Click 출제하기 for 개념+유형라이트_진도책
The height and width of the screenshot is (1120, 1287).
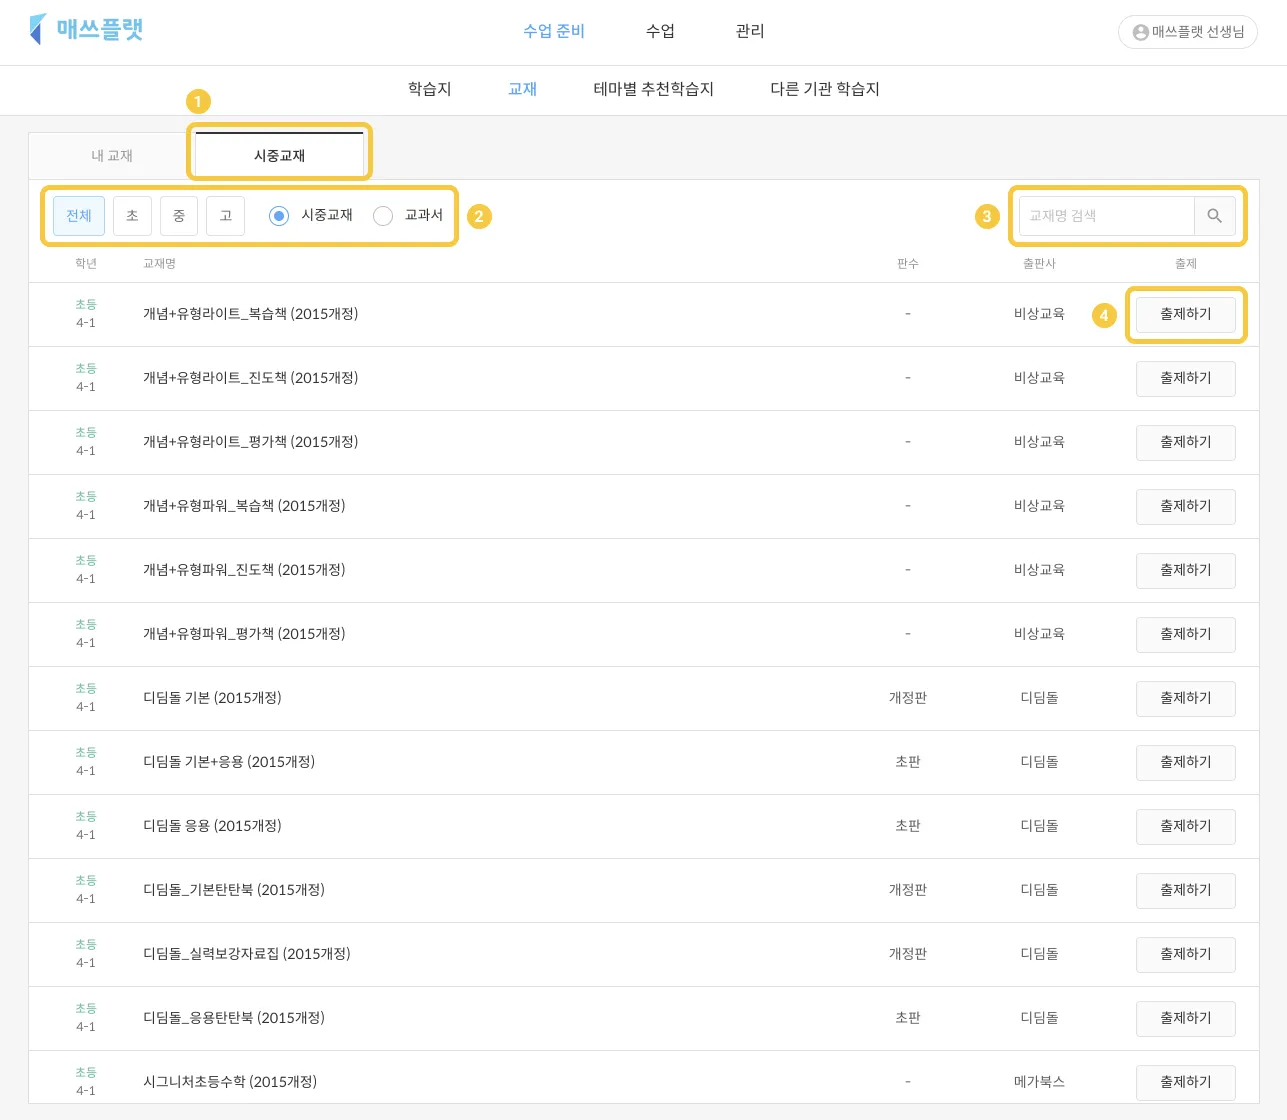tap(1186, 378)
